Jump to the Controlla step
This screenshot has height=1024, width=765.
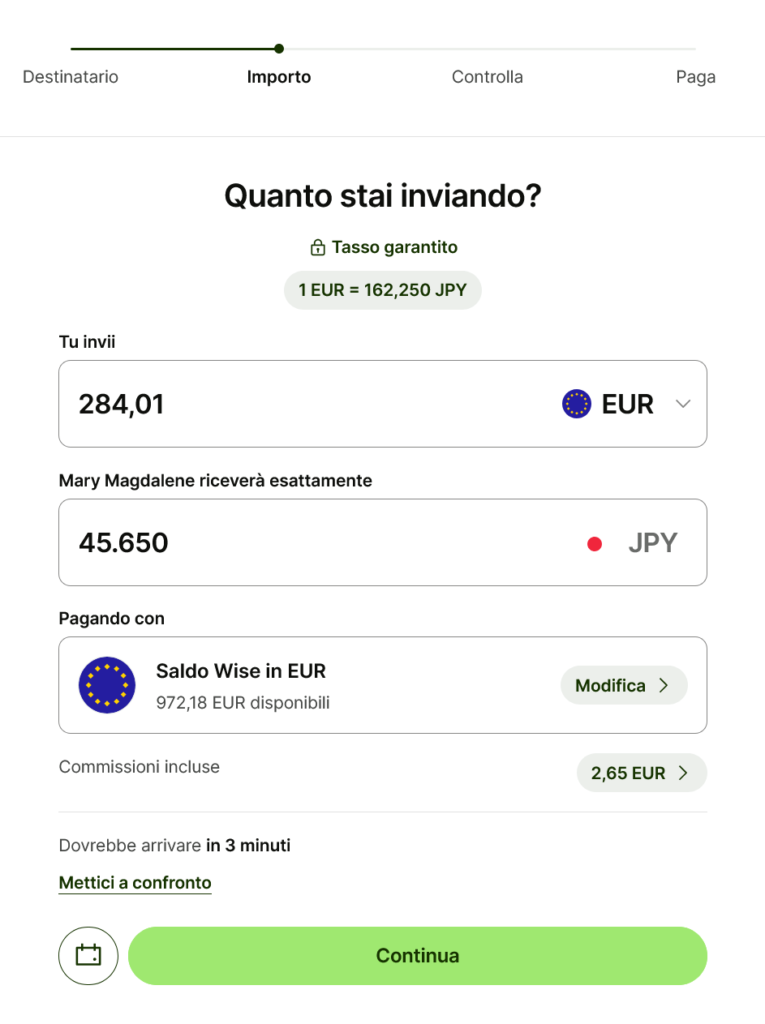487,77
